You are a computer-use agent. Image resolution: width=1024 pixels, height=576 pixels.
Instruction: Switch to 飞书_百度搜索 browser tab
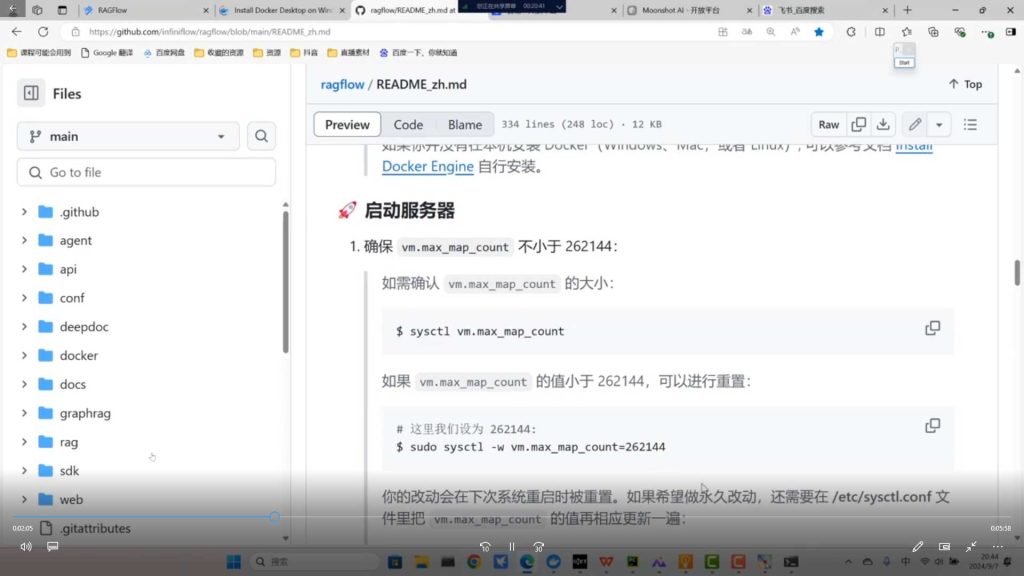pyautogui.click(x=825, y=10)
